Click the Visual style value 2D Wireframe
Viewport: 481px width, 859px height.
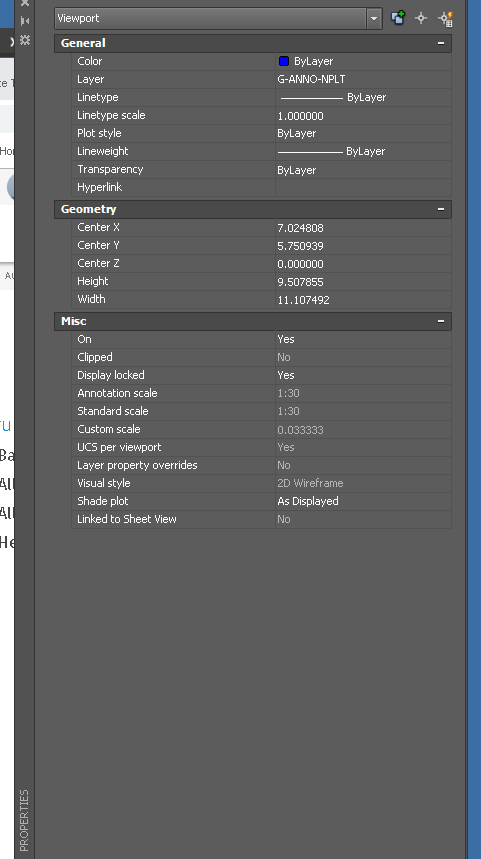click(x=310, y=483)
